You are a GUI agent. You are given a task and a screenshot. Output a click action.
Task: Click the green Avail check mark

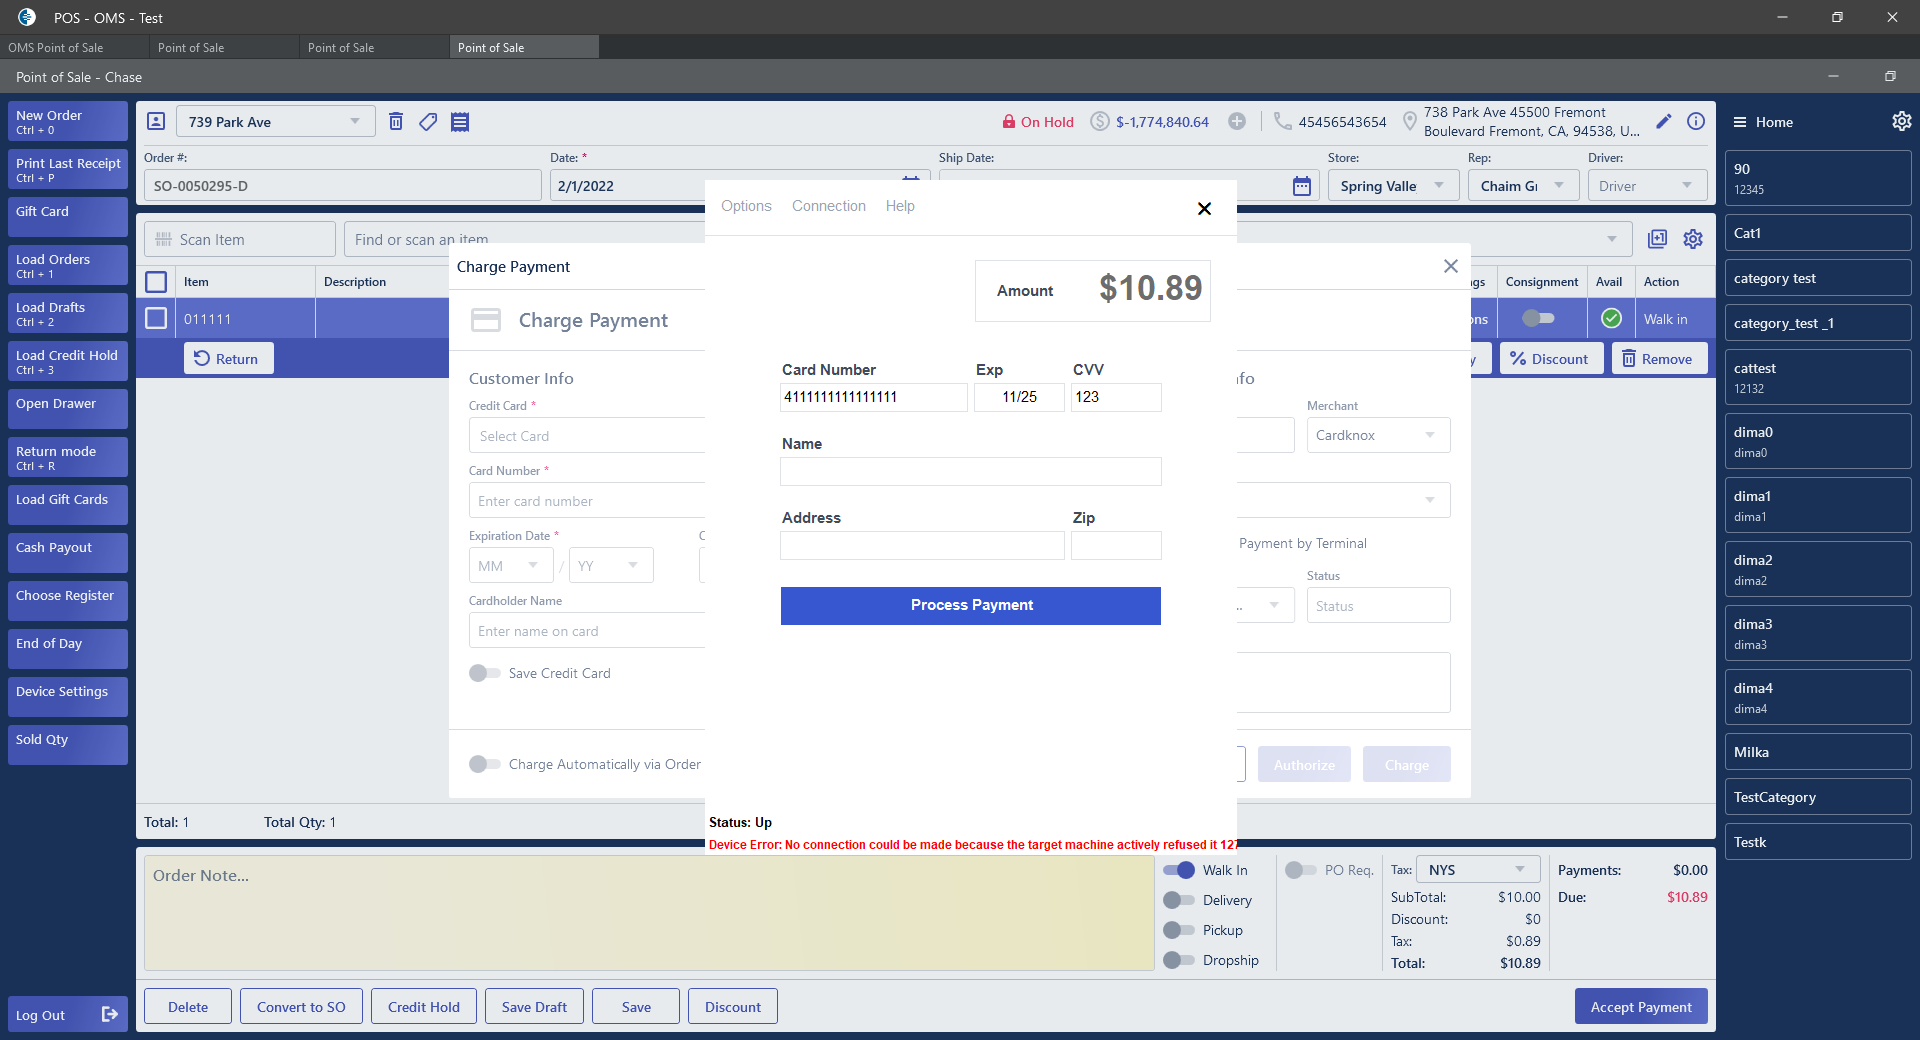point(1611,318)
